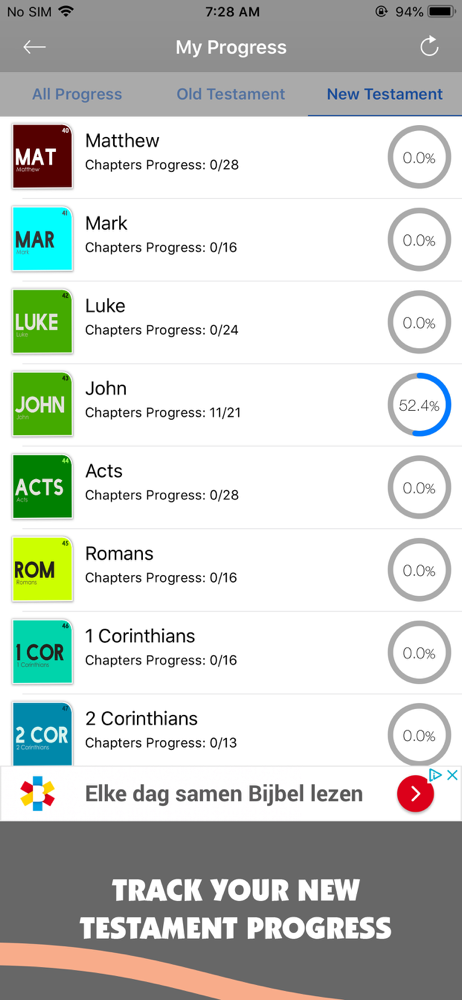This screenshot has height=1000, width=462.
Task: Switch to All Progress tab
Action: coord(77,94)
